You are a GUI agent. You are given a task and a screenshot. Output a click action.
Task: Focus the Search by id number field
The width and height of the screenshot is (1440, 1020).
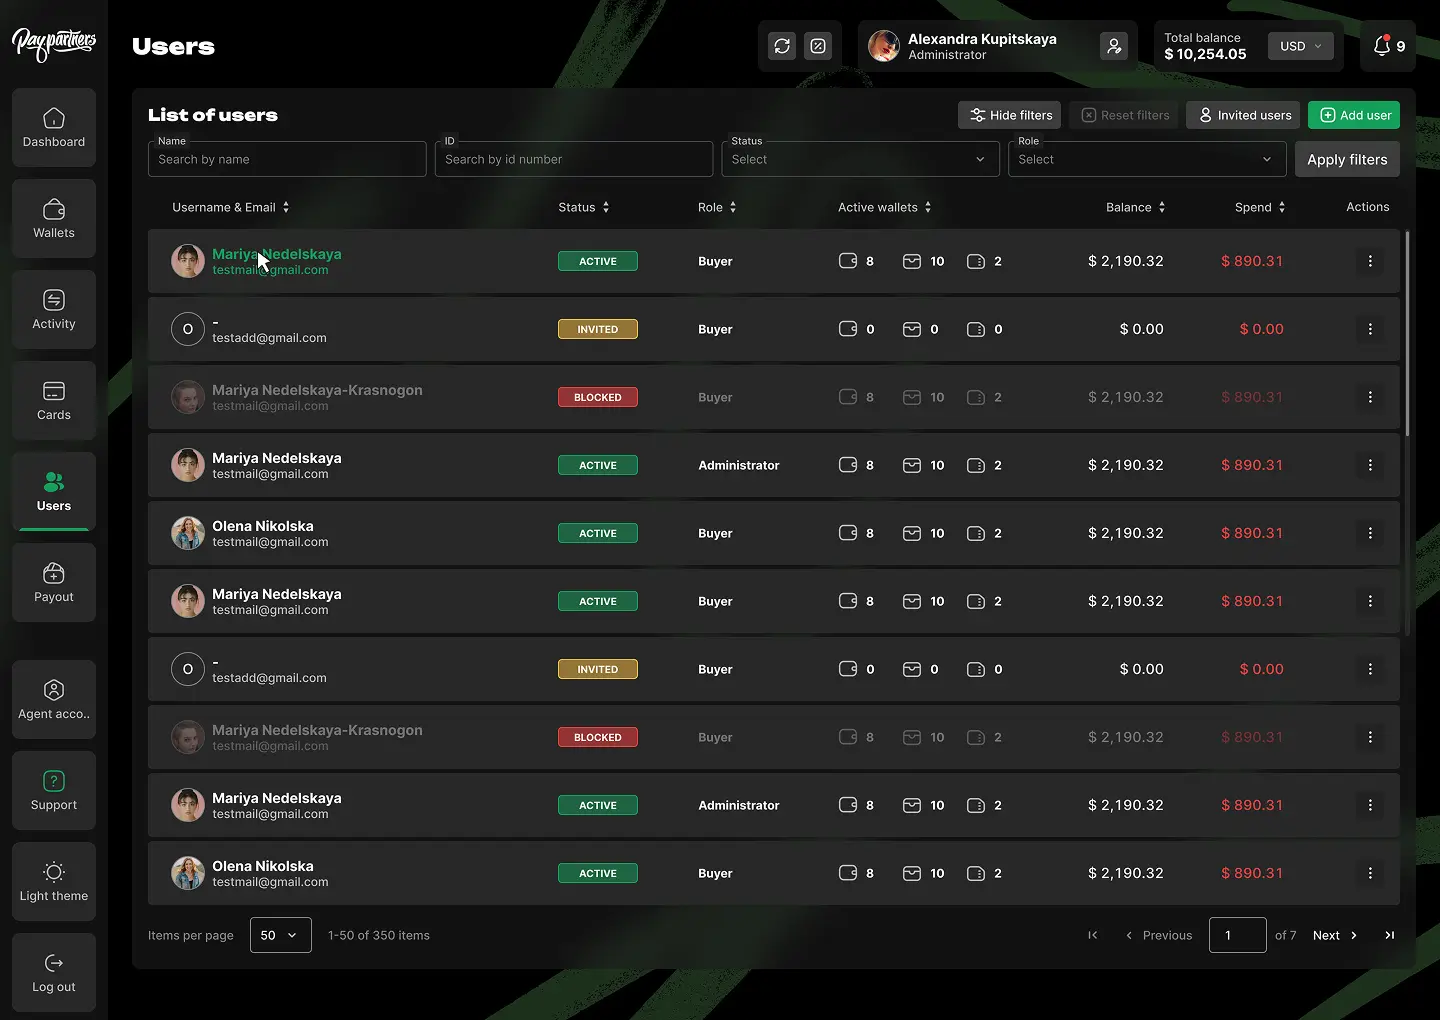(x=574, y=159)
